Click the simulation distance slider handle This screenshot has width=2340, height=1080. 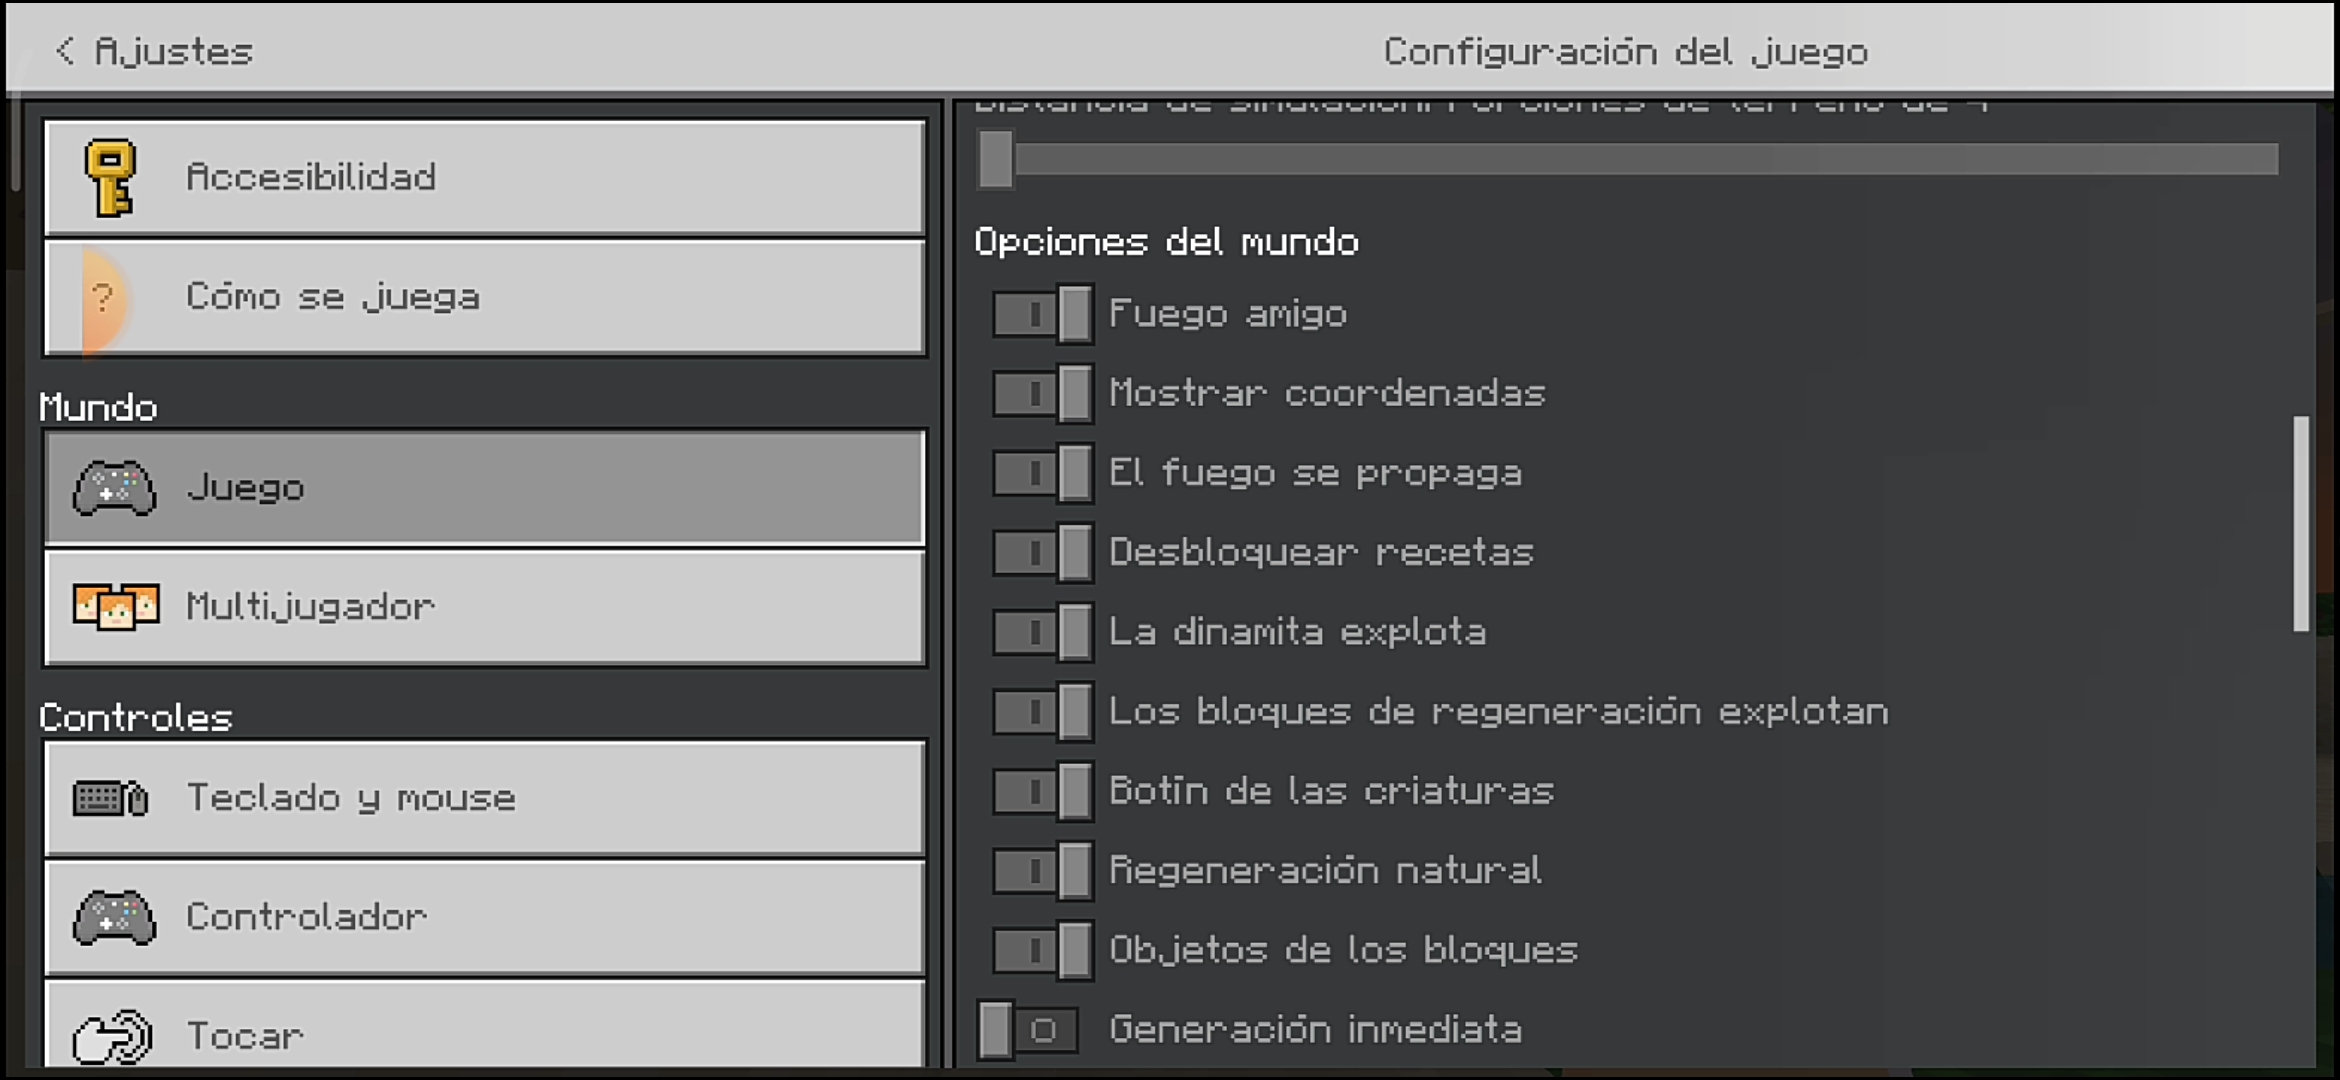pyautogui.click(x=996, y=159)
